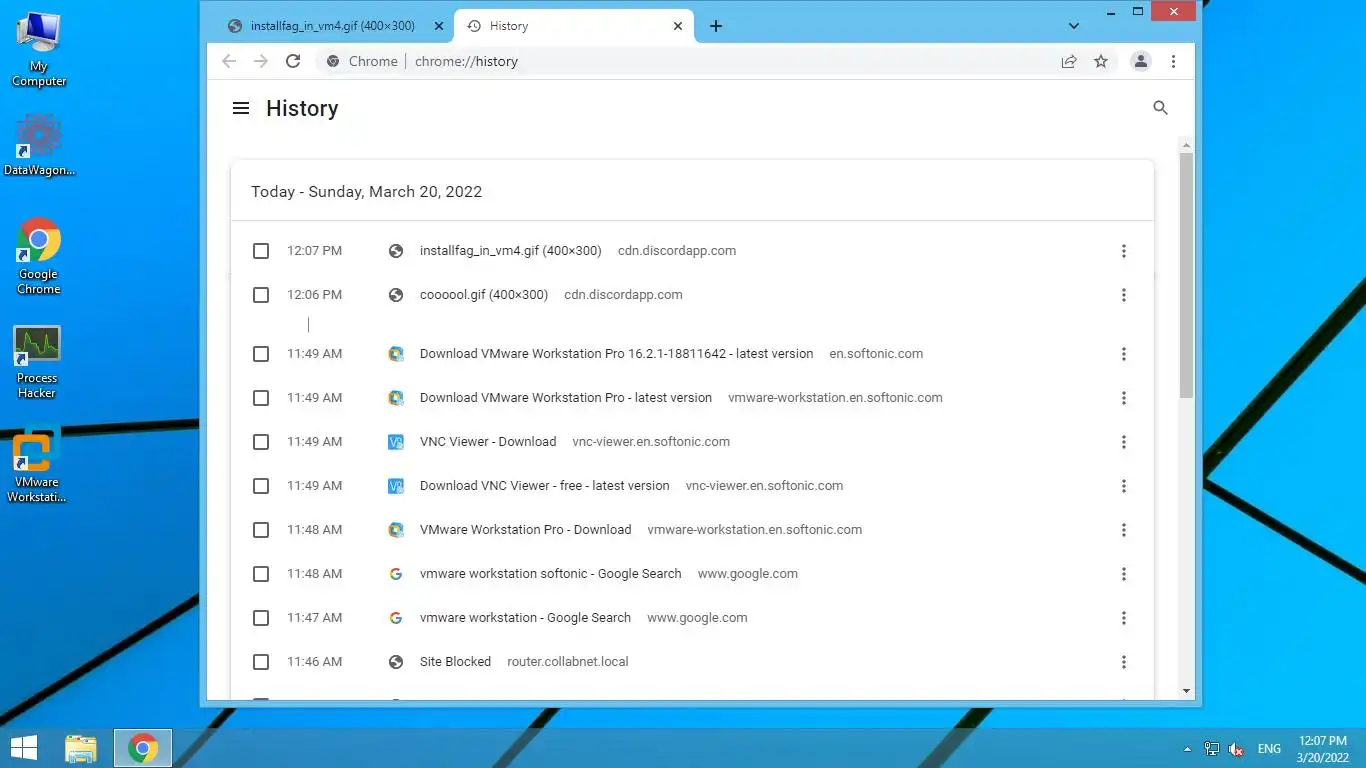Check the Site Blocked entry checkbox
The image size is (1366, 768).
(261, 662)
